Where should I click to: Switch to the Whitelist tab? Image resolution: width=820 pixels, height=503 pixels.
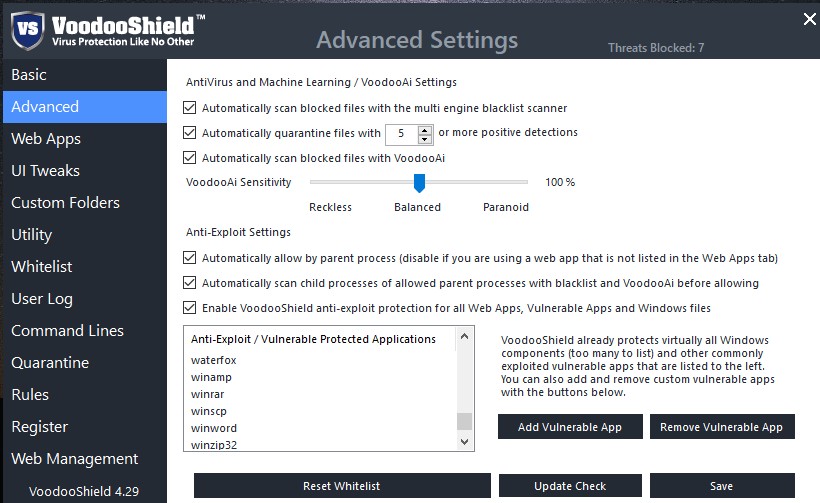point(42,267)
